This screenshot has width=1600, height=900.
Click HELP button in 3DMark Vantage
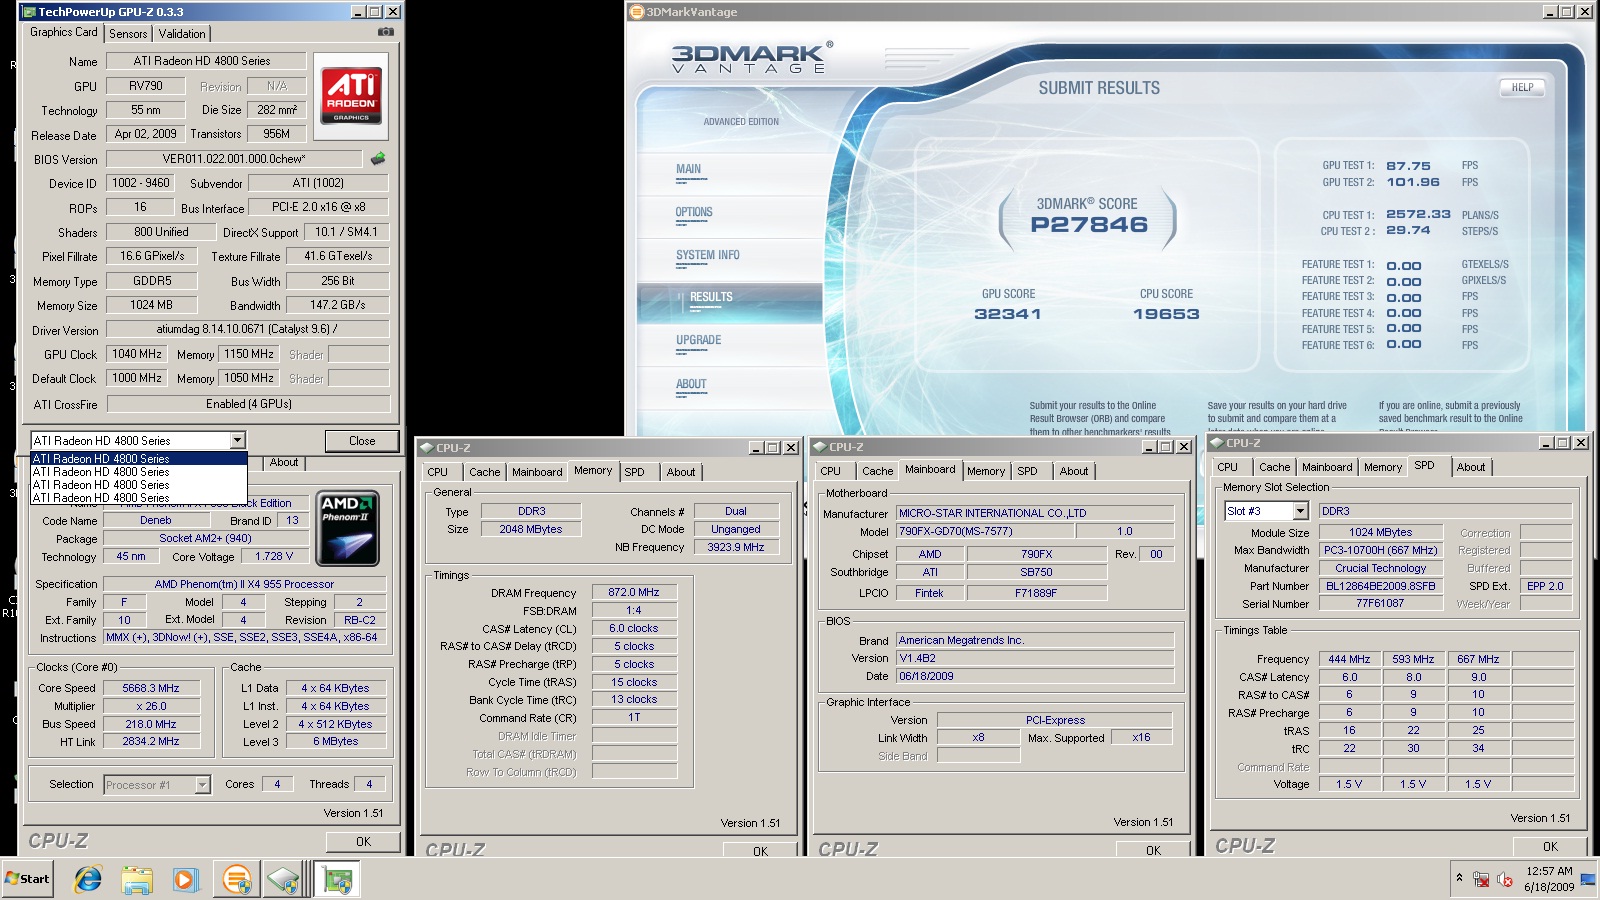click(1522, 88)
